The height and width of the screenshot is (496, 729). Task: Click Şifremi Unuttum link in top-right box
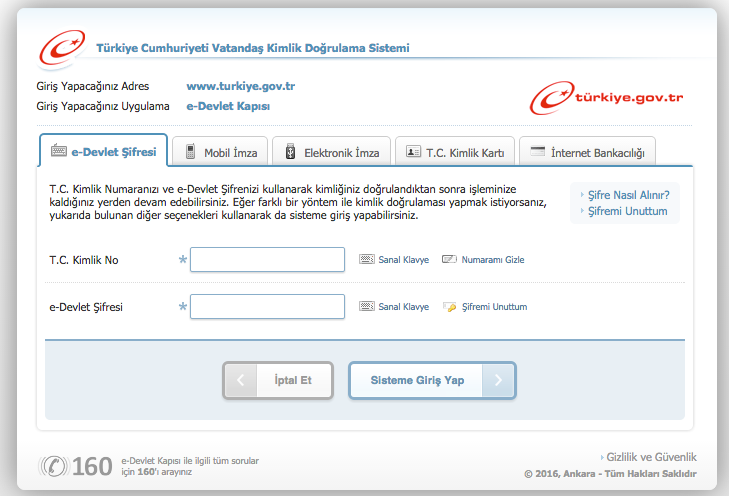coord(627,211)
